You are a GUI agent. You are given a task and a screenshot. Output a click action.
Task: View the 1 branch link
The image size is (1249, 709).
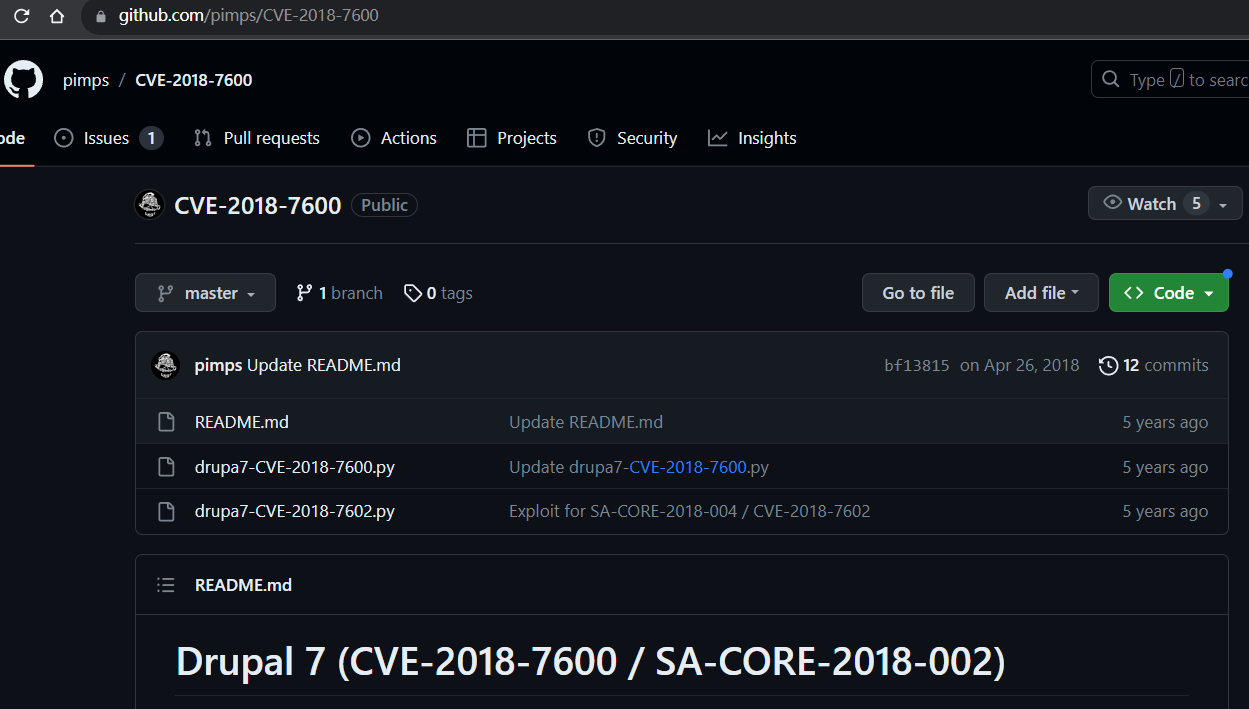(340, 293)
